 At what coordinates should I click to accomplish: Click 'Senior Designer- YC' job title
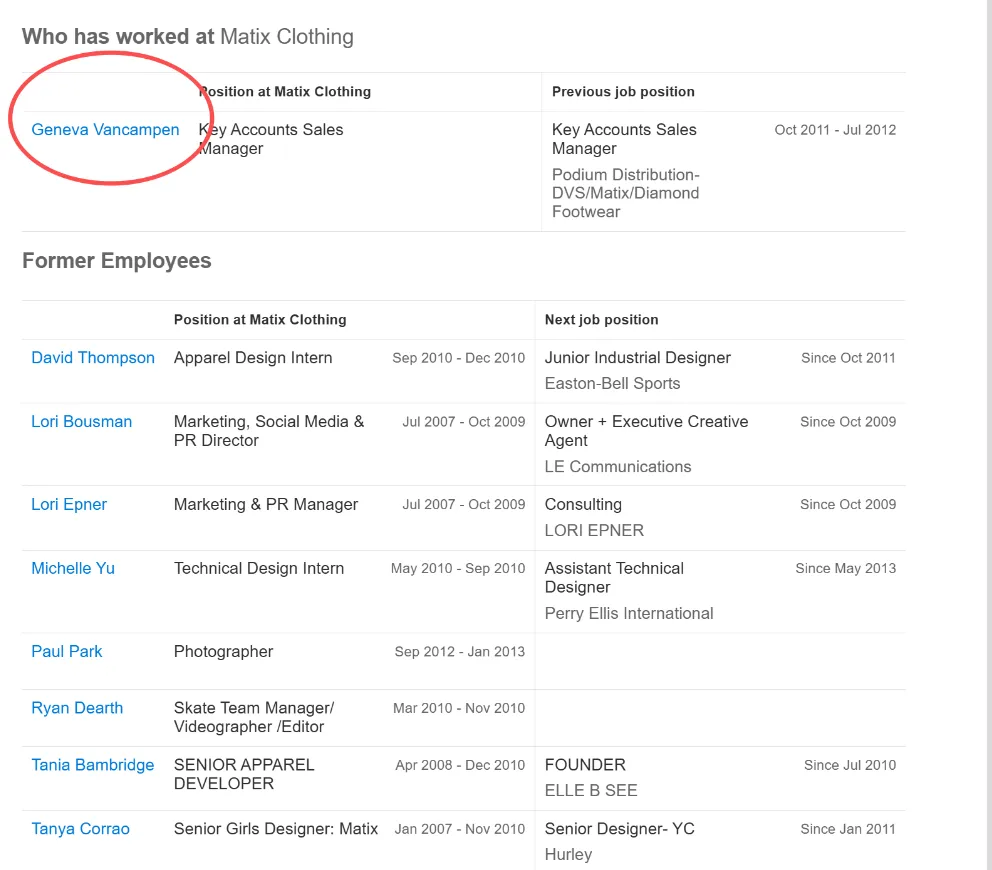click(x=619, y=829)
